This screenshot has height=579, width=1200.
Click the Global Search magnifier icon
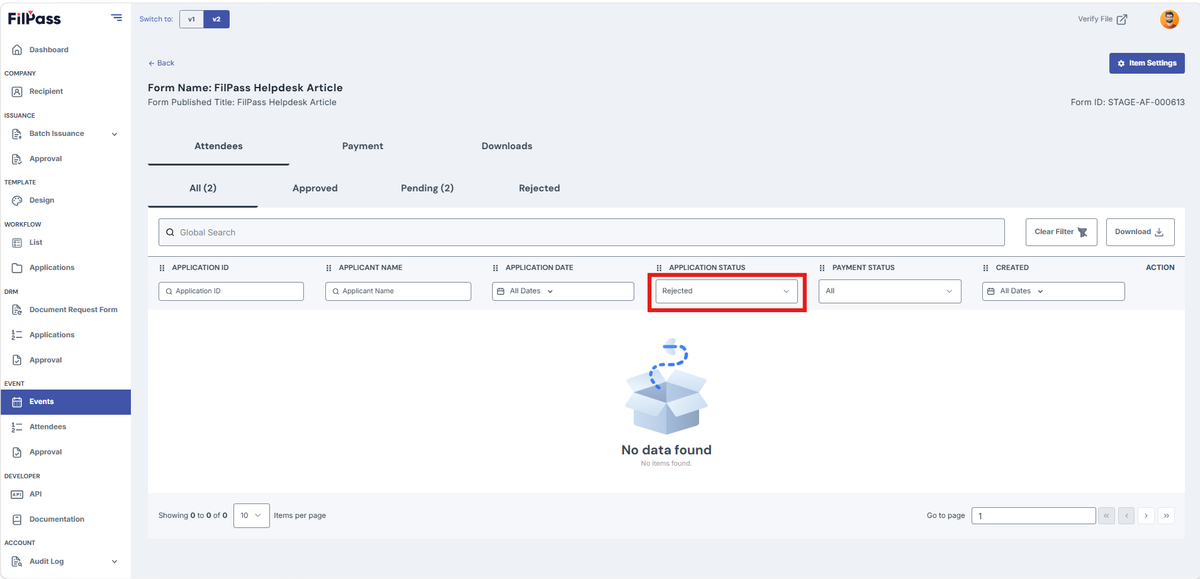pos(170,232)
